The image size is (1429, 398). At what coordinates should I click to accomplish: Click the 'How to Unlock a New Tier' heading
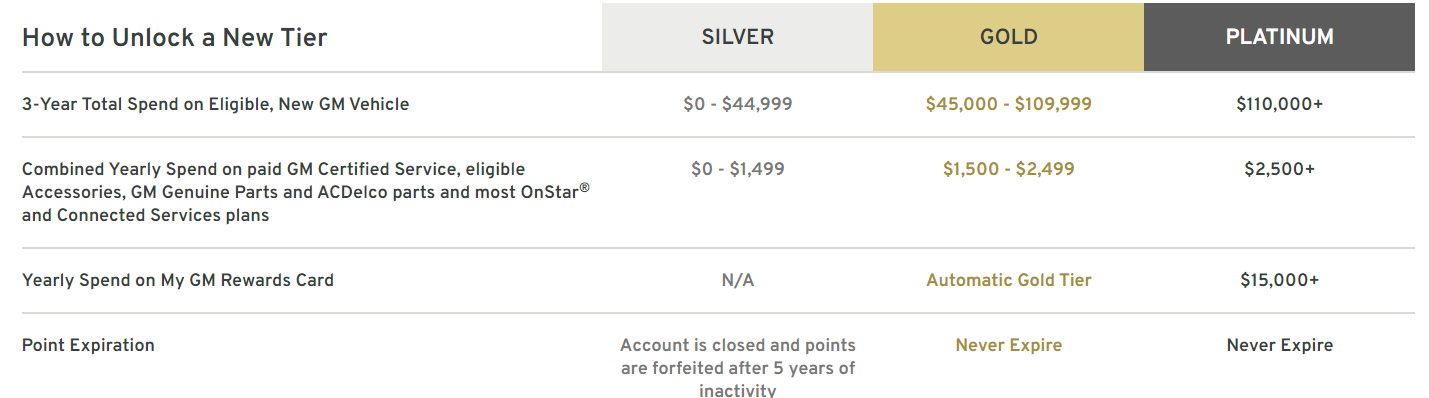tap(175, 38)
